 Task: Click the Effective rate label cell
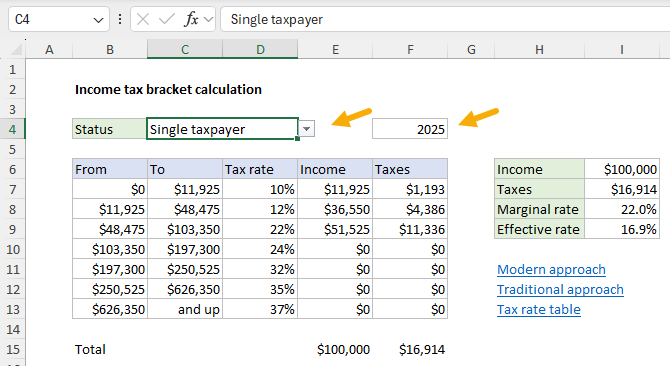[x=539, y=229]
